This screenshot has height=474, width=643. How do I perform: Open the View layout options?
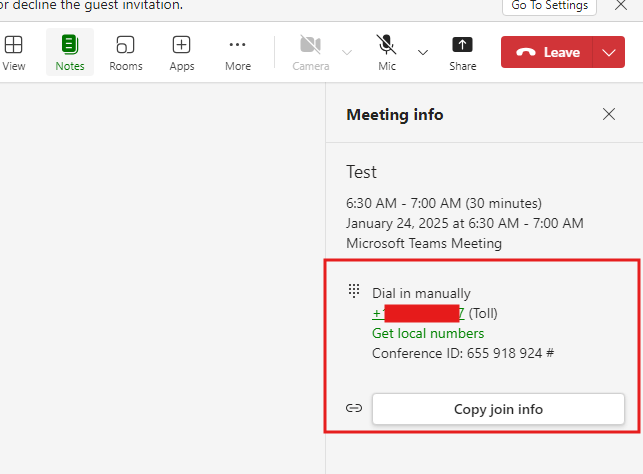[13, 52]
